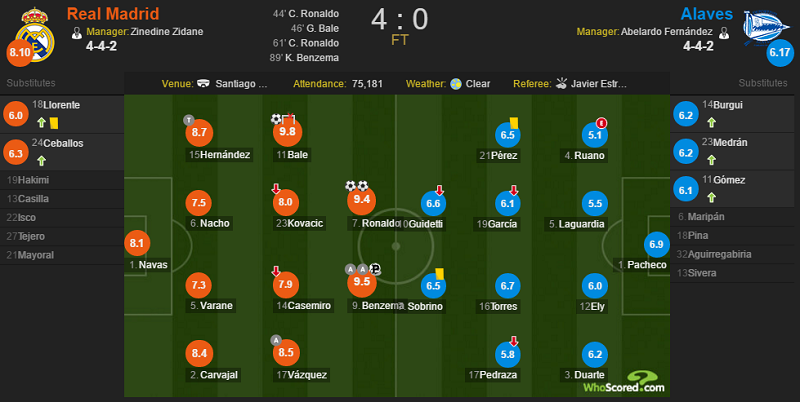Click Bale's 9.8 rating circle
800x402 pixels.
288,132
